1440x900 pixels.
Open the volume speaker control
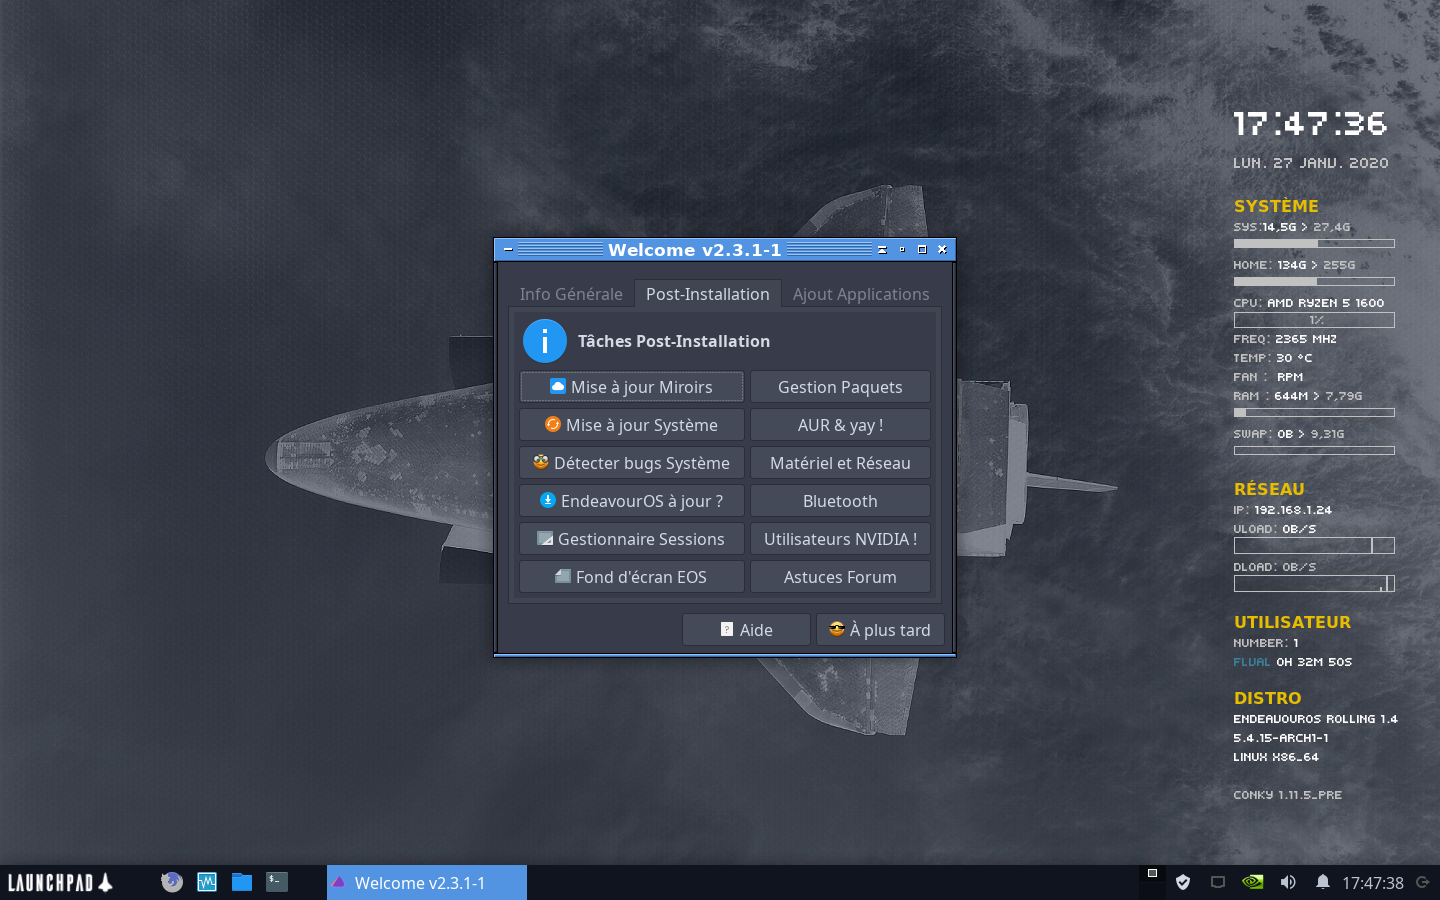[x=1288, y=882]
